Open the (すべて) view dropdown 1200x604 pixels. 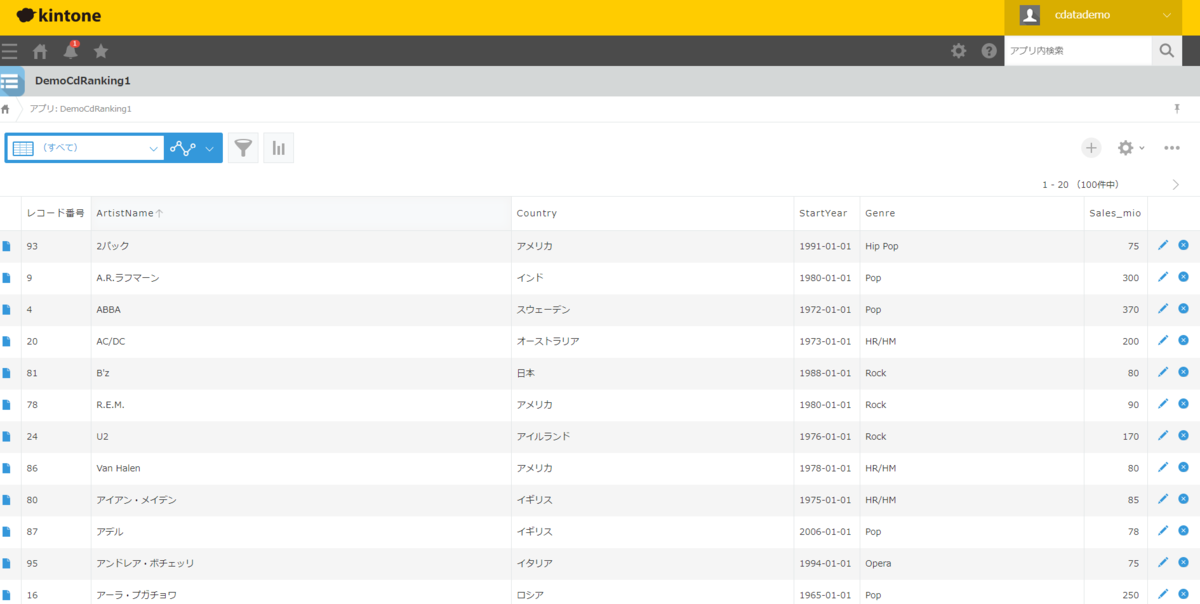86,148
